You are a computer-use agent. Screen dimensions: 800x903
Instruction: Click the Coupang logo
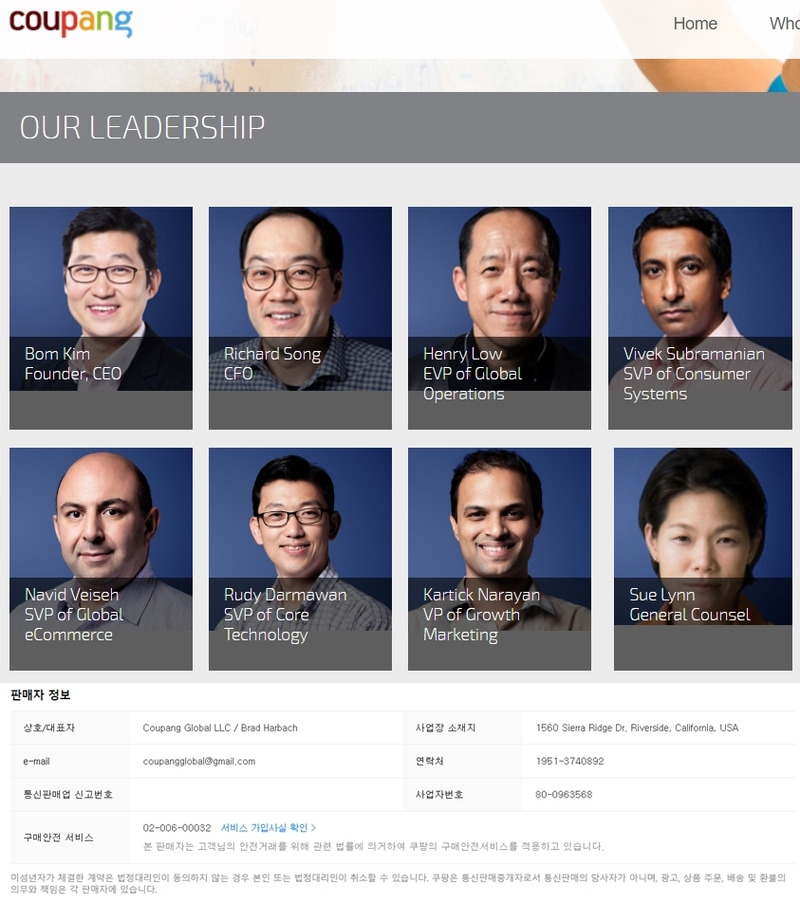click(x=71, y=22)
